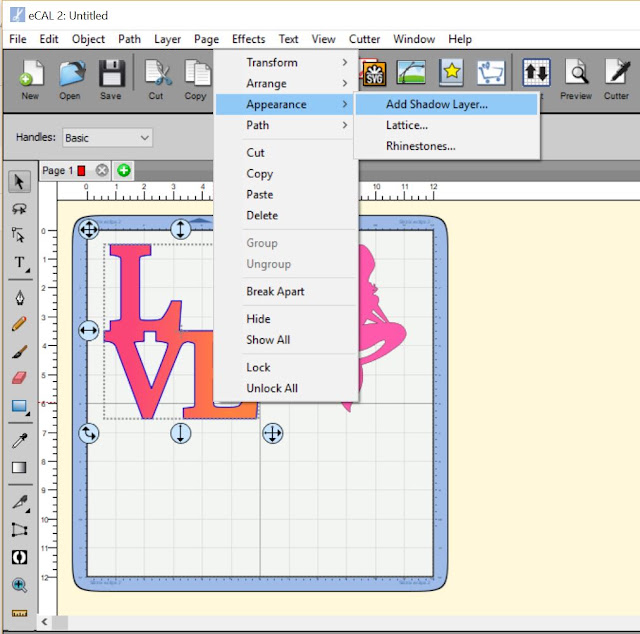Select the Text tool
Viewport: 640px width, 634px height.
point(20,263)
